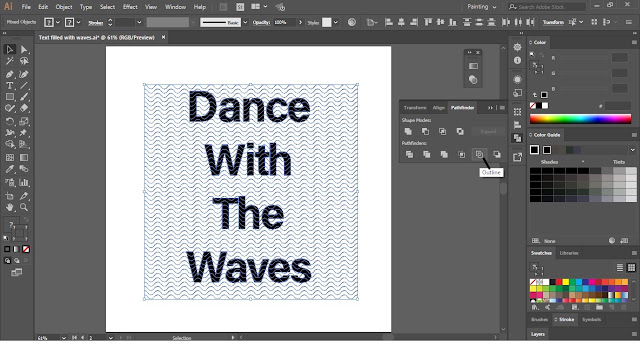
Task: Select the Zoom magnifier tool
Action: pyautogui.click(x=24, y=207)
